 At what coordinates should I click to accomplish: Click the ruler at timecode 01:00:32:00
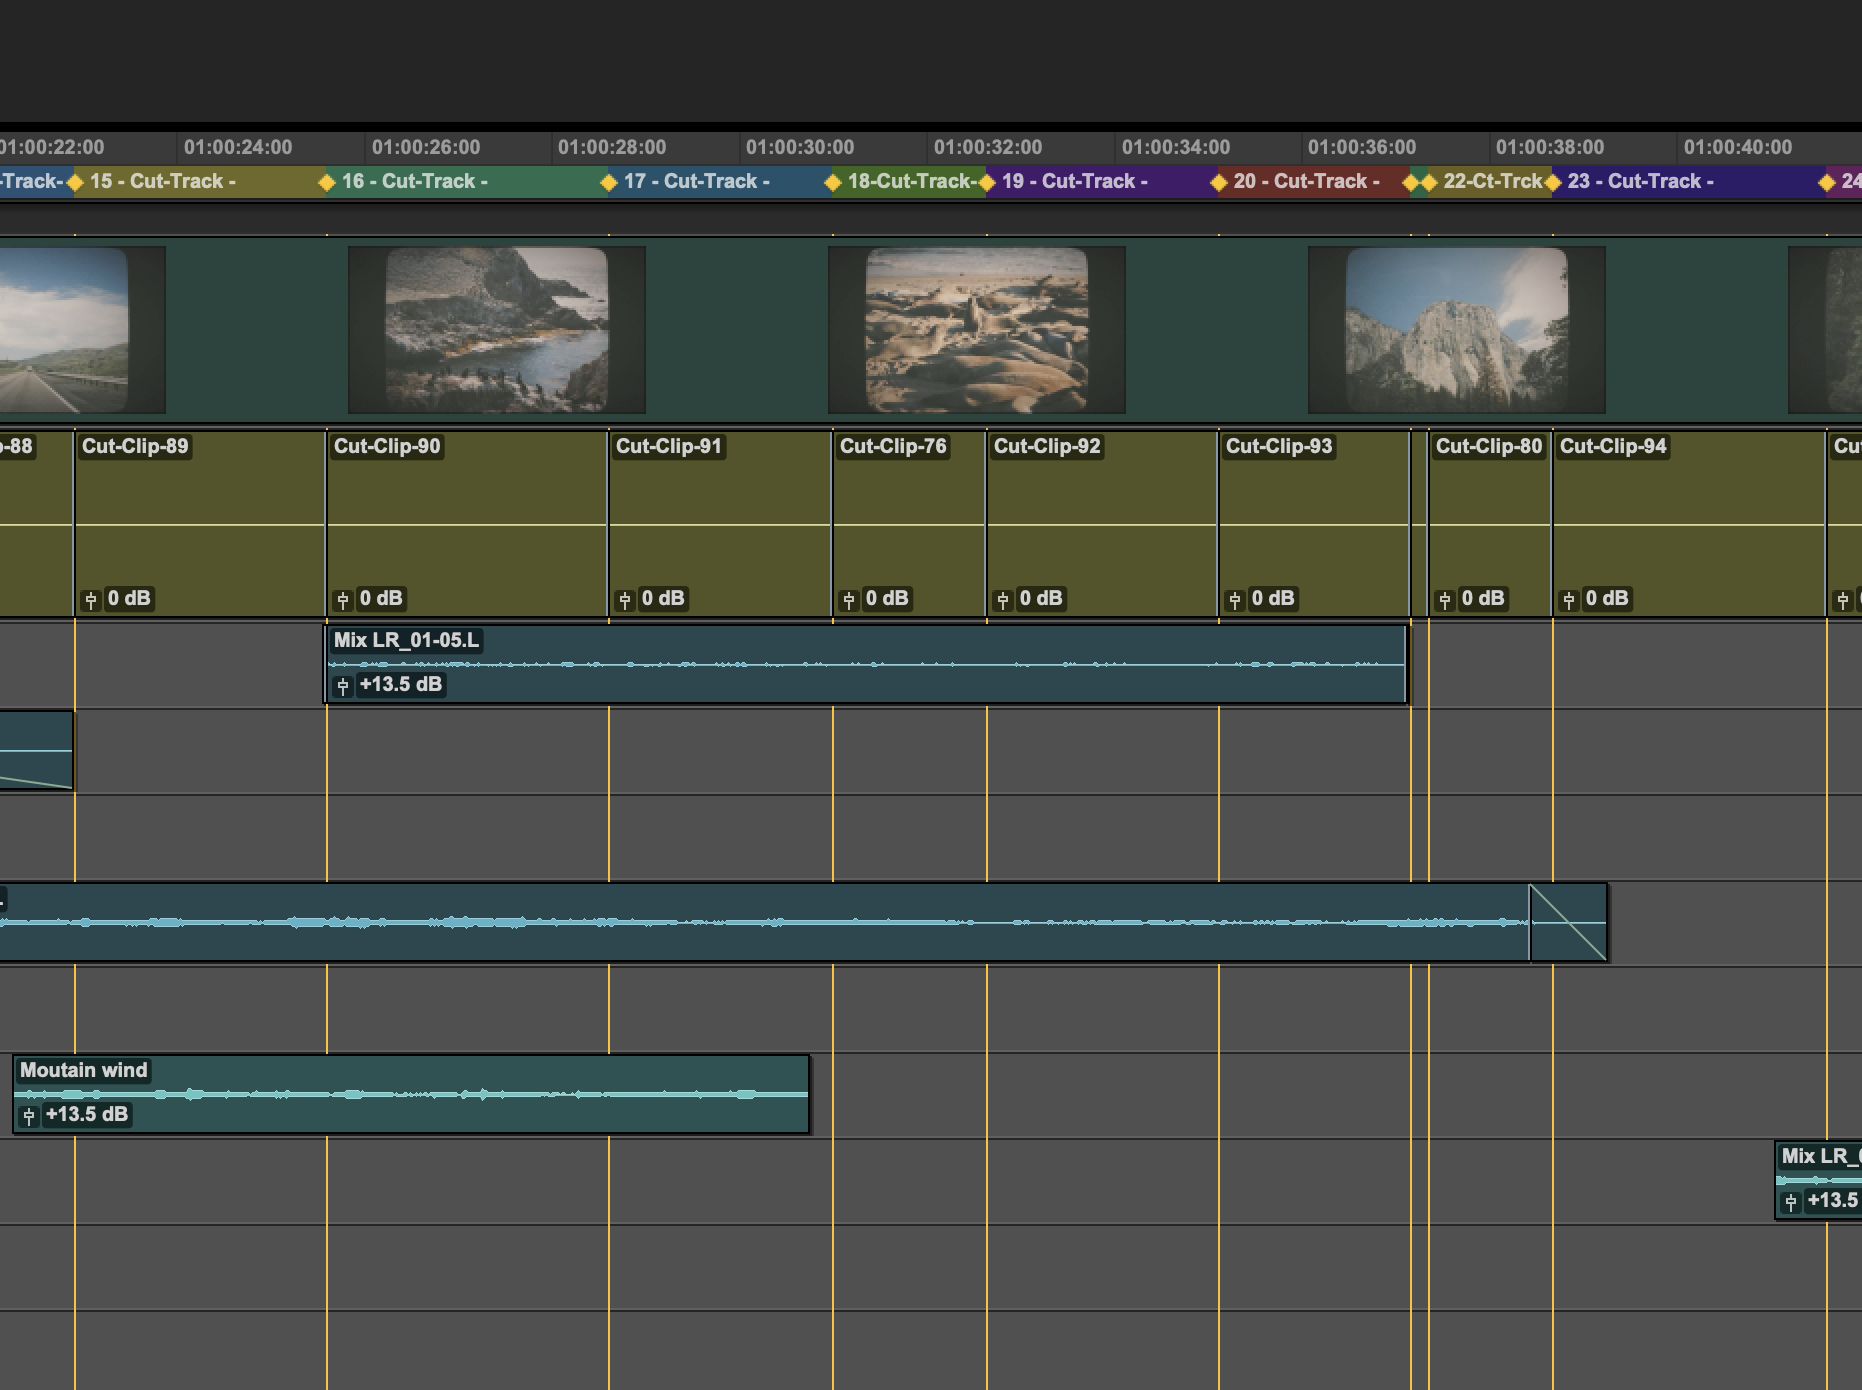pyautogui.click(x=988, y=148)
